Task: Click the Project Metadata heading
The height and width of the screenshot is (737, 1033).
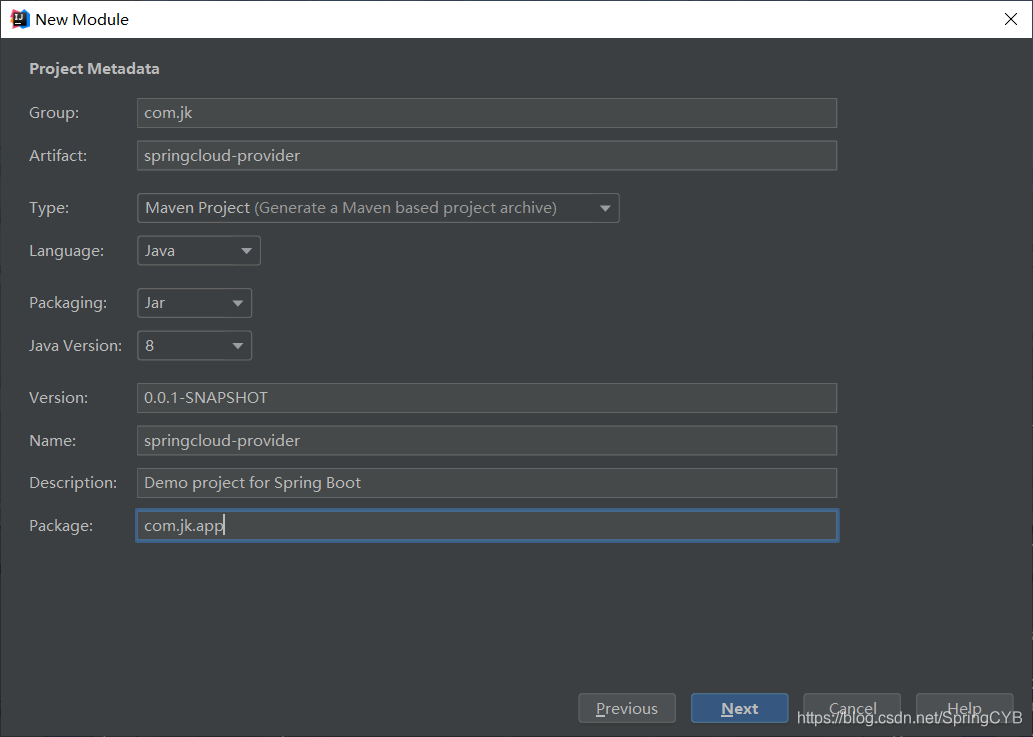Action: (x=94, y=68)
